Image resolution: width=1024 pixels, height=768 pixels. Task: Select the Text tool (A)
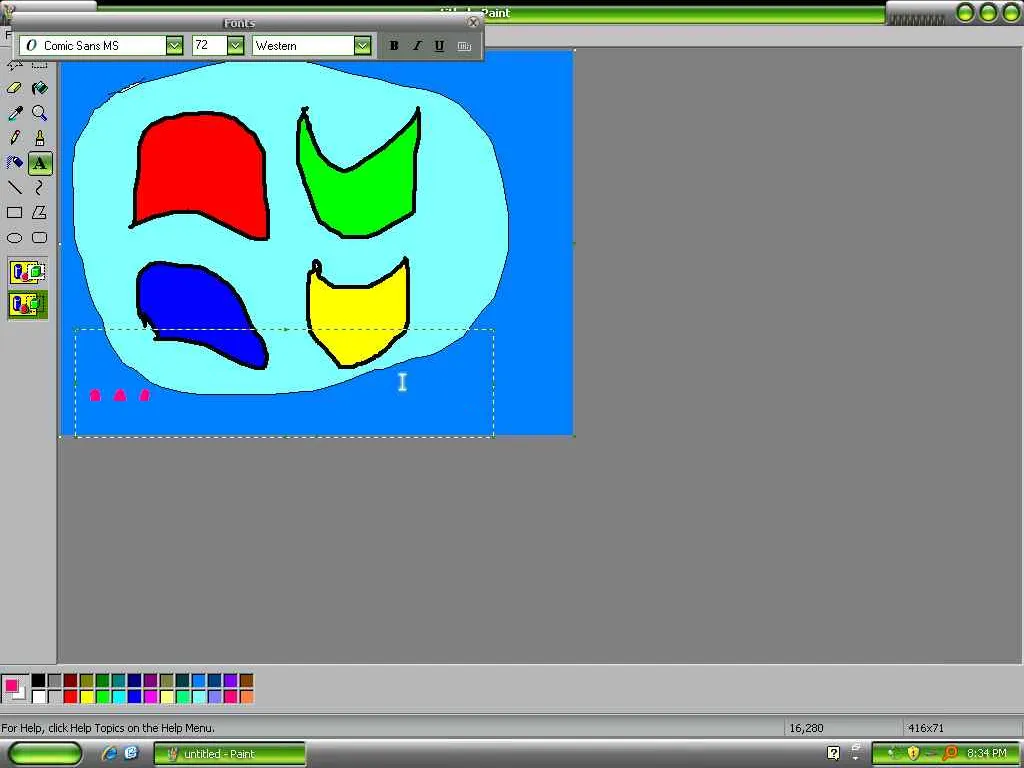(40, 163)
